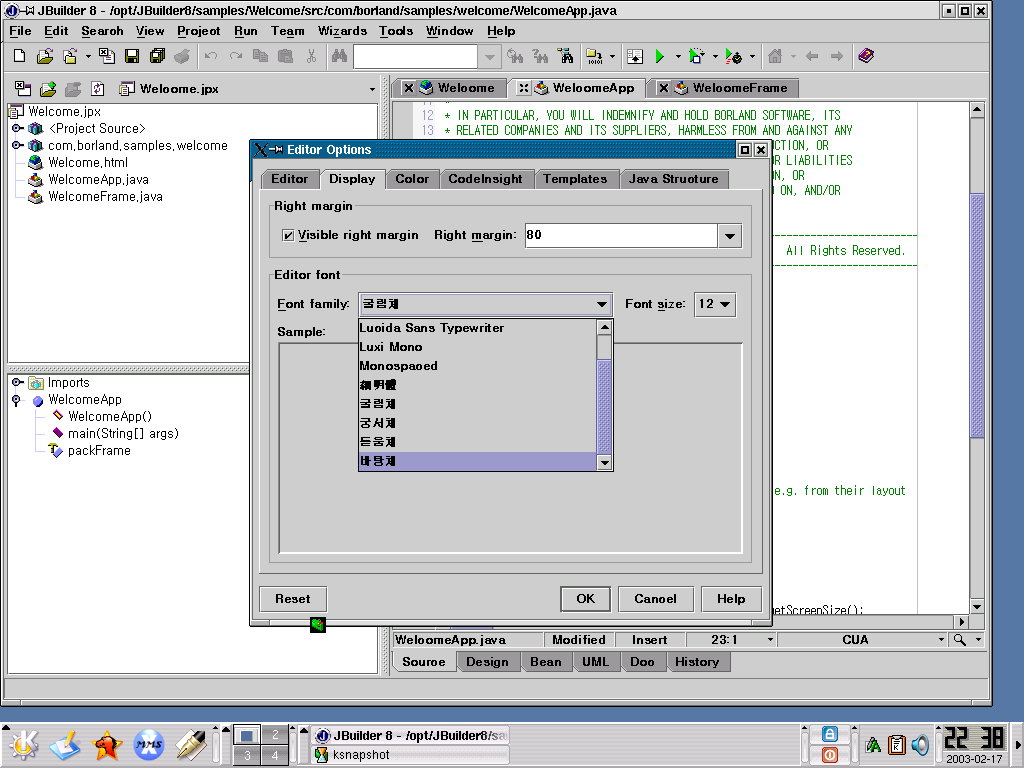Expand the Imports node in structure pane
Screen dimensions: 1024x768
(x=17, y=382)
